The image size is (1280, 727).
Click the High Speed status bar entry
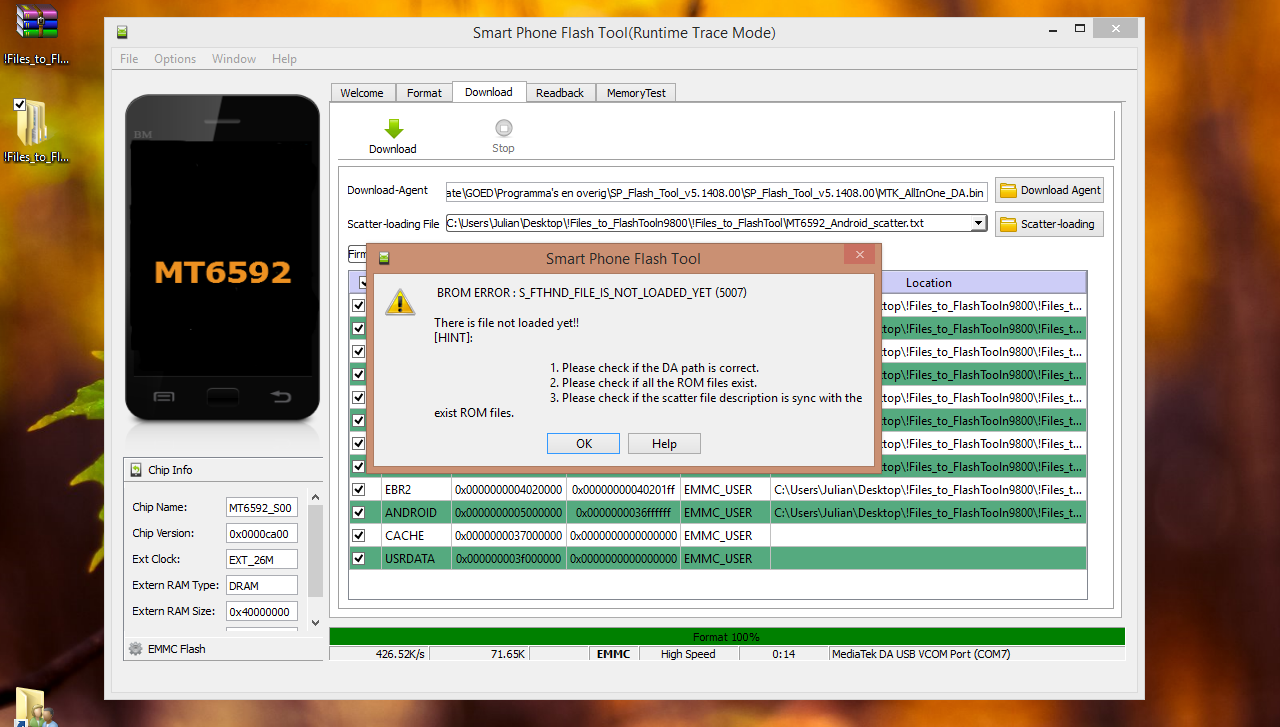coord(688,654)
